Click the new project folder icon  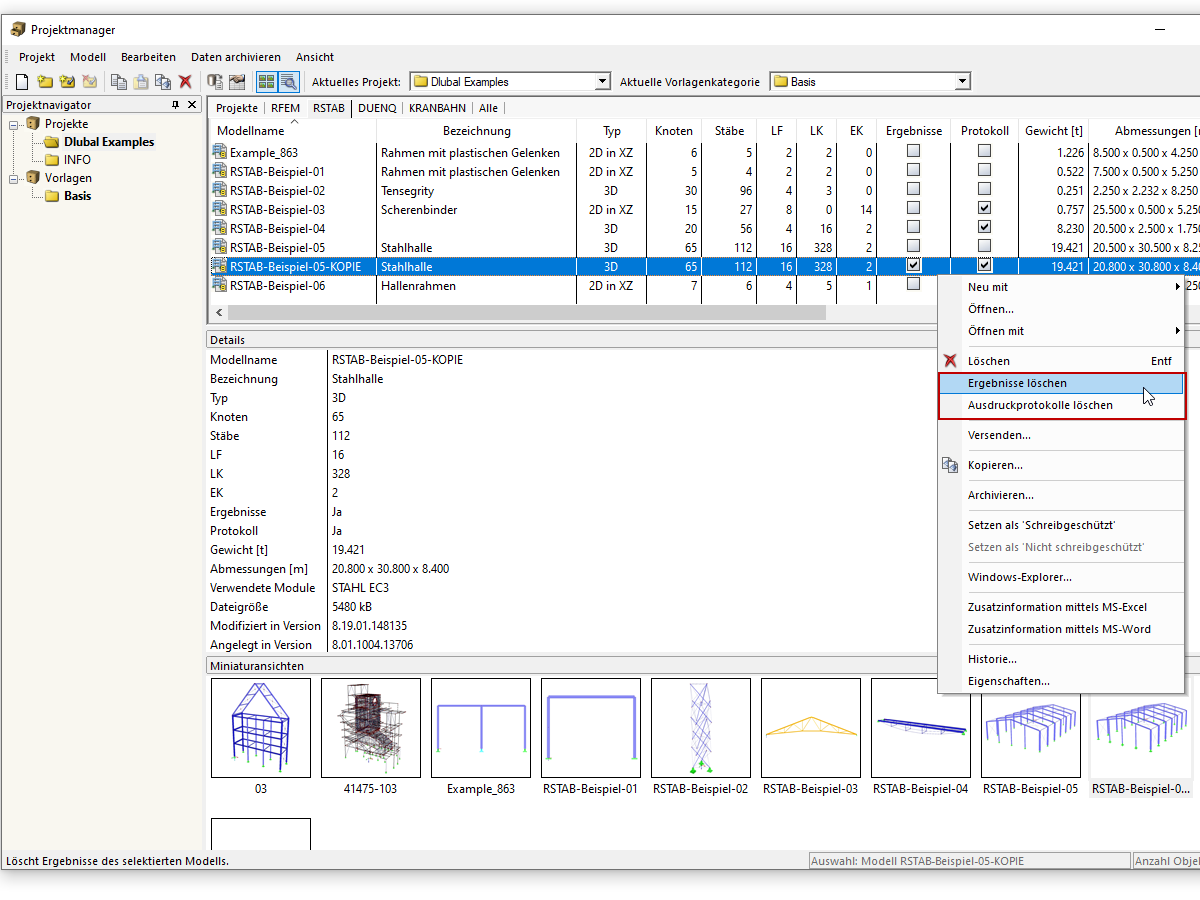click(x=45, y=82)
